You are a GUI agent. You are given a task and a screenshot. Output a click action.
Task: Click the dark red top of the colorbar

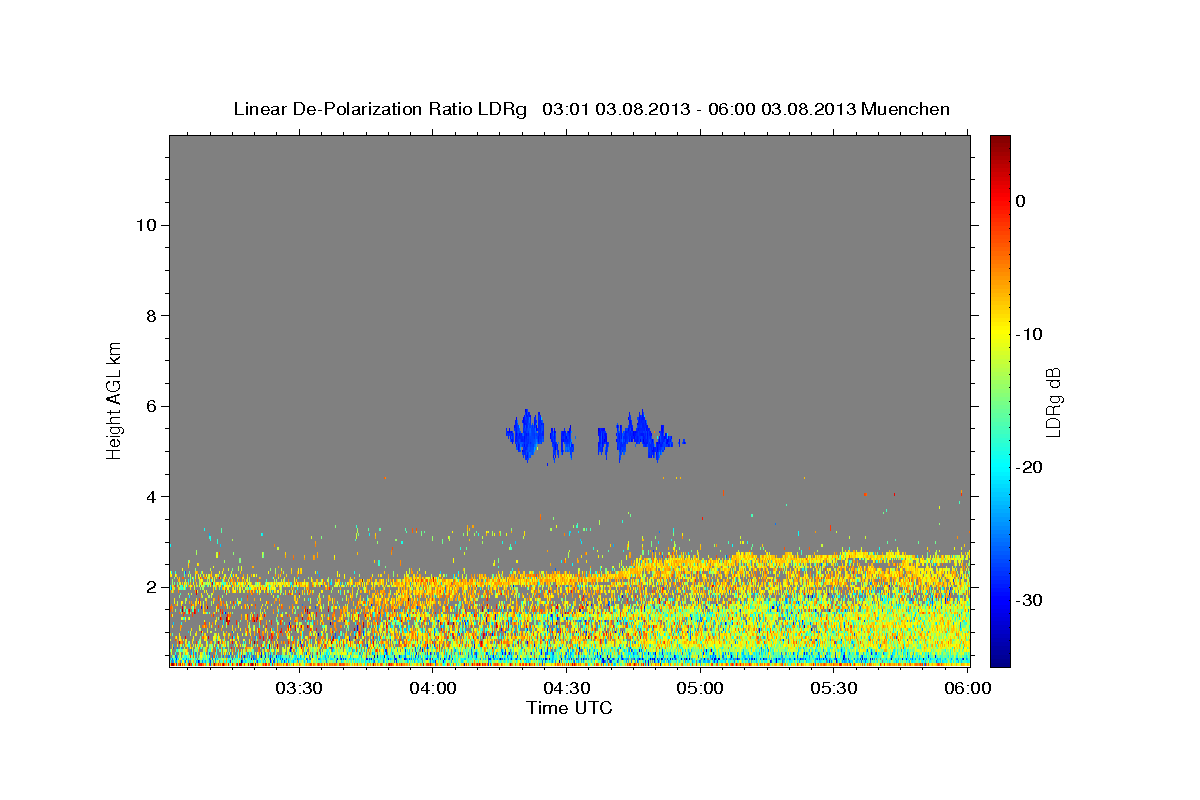click(x=1000, y=145)
